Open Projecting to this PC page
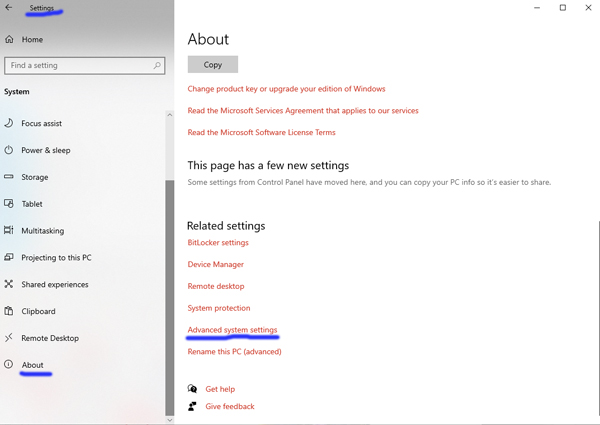 [x=56, y=257]
